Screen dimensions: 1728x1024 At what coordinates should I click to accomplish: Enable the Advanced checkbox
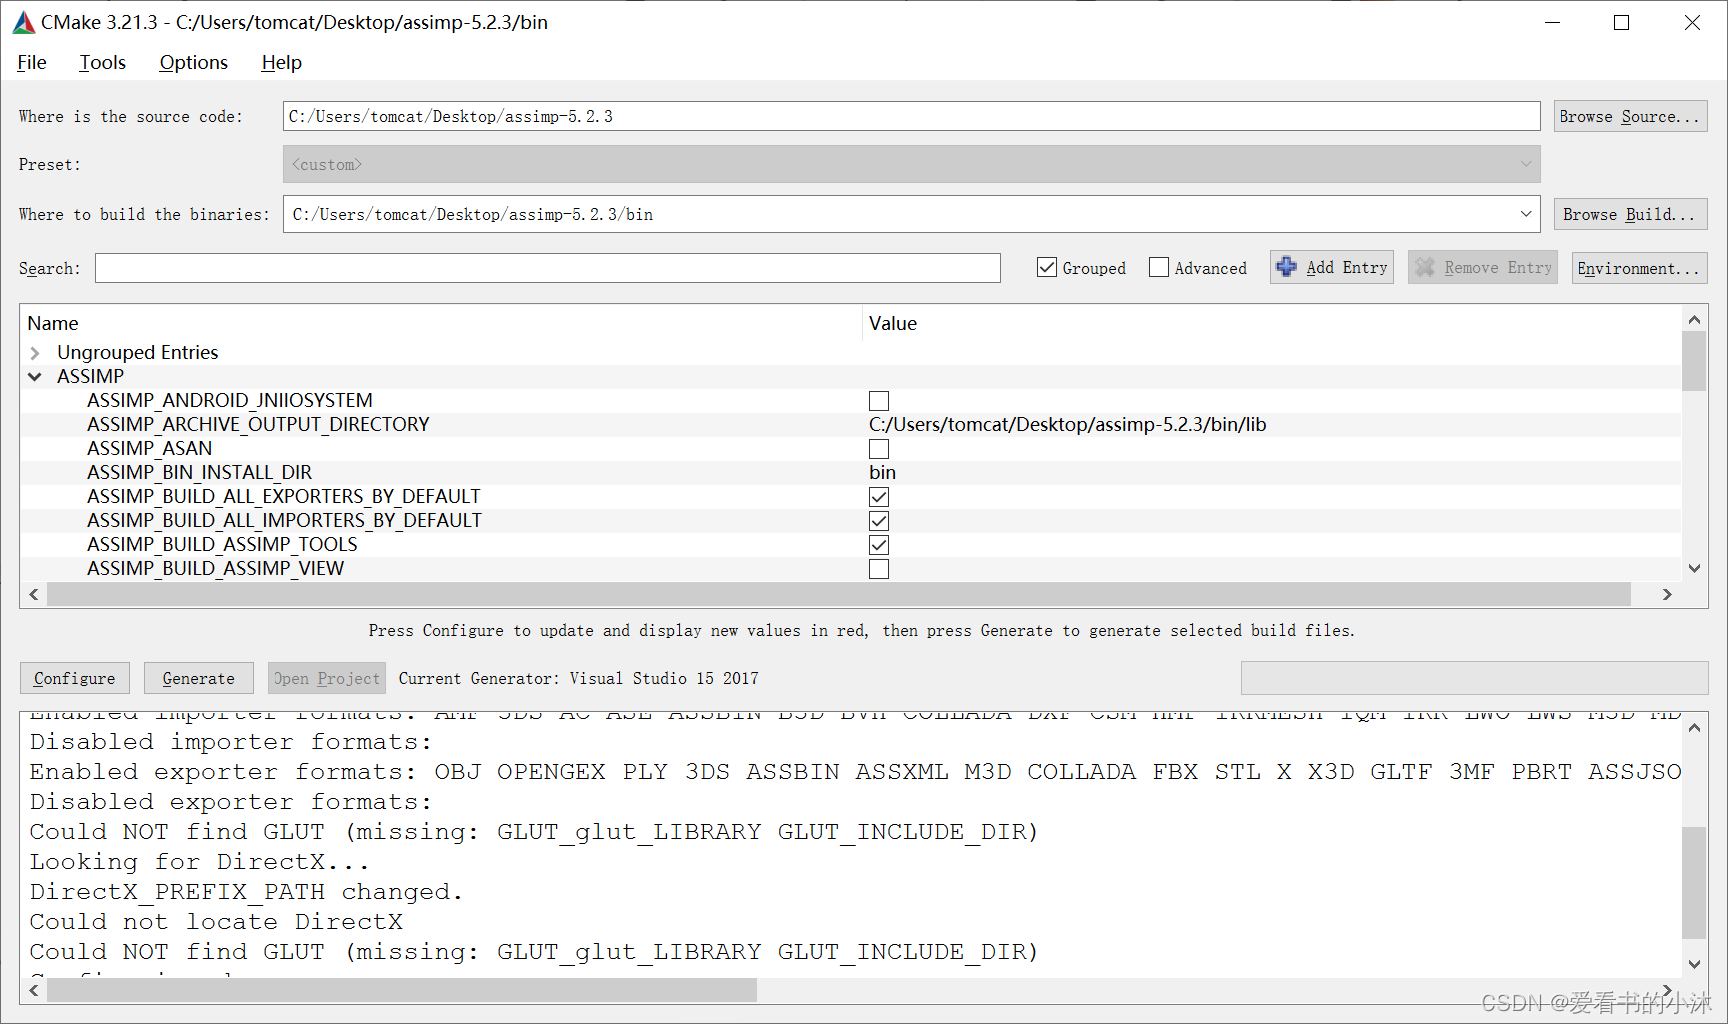click(1159, 267)
